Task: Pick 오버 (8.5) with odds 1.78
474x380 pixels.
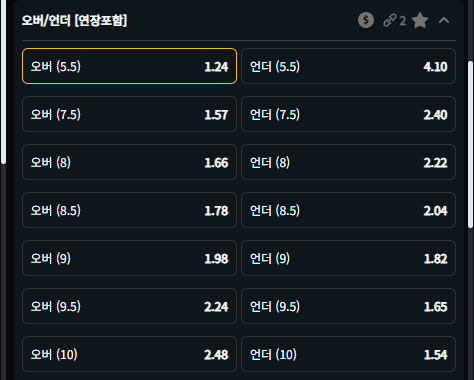Action: click(x=129, y=210)
